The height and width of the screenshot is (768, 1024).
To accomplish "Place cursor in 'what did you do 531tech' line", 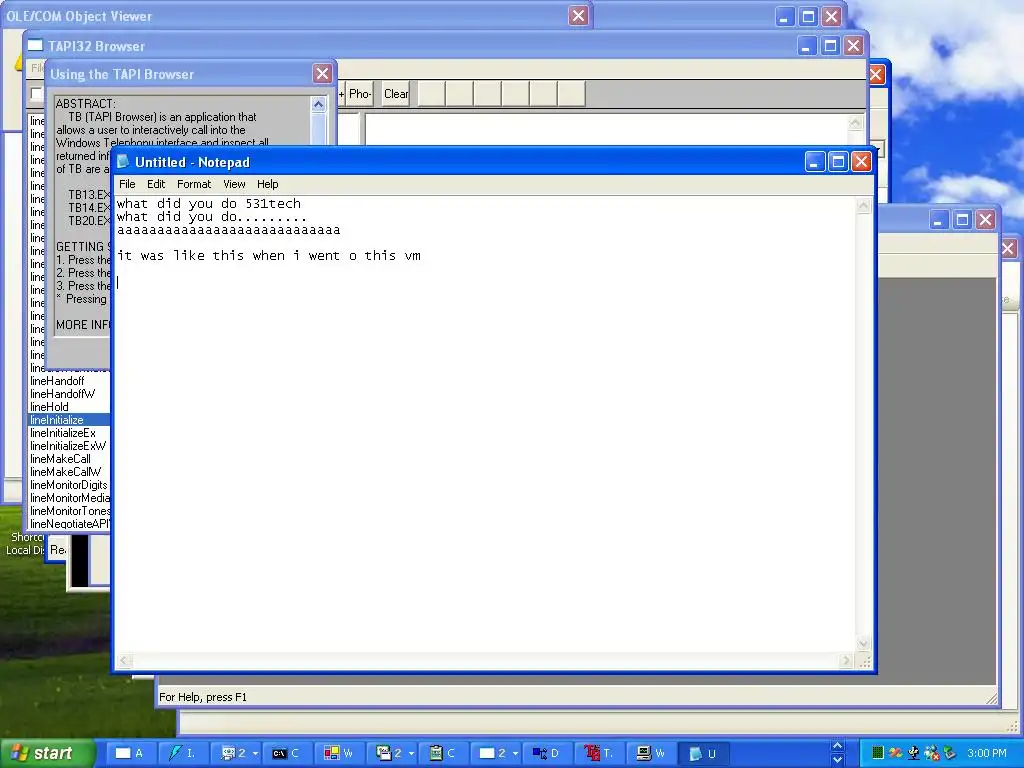I will click(209, 204).
